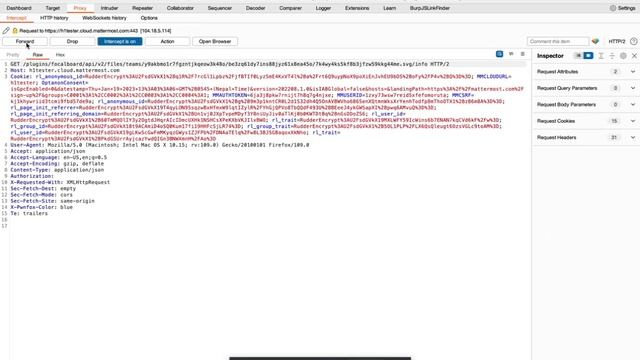This screenshot has height=360, width=640.
Task: Click the Inspector panel title
Action: (550, 56)
